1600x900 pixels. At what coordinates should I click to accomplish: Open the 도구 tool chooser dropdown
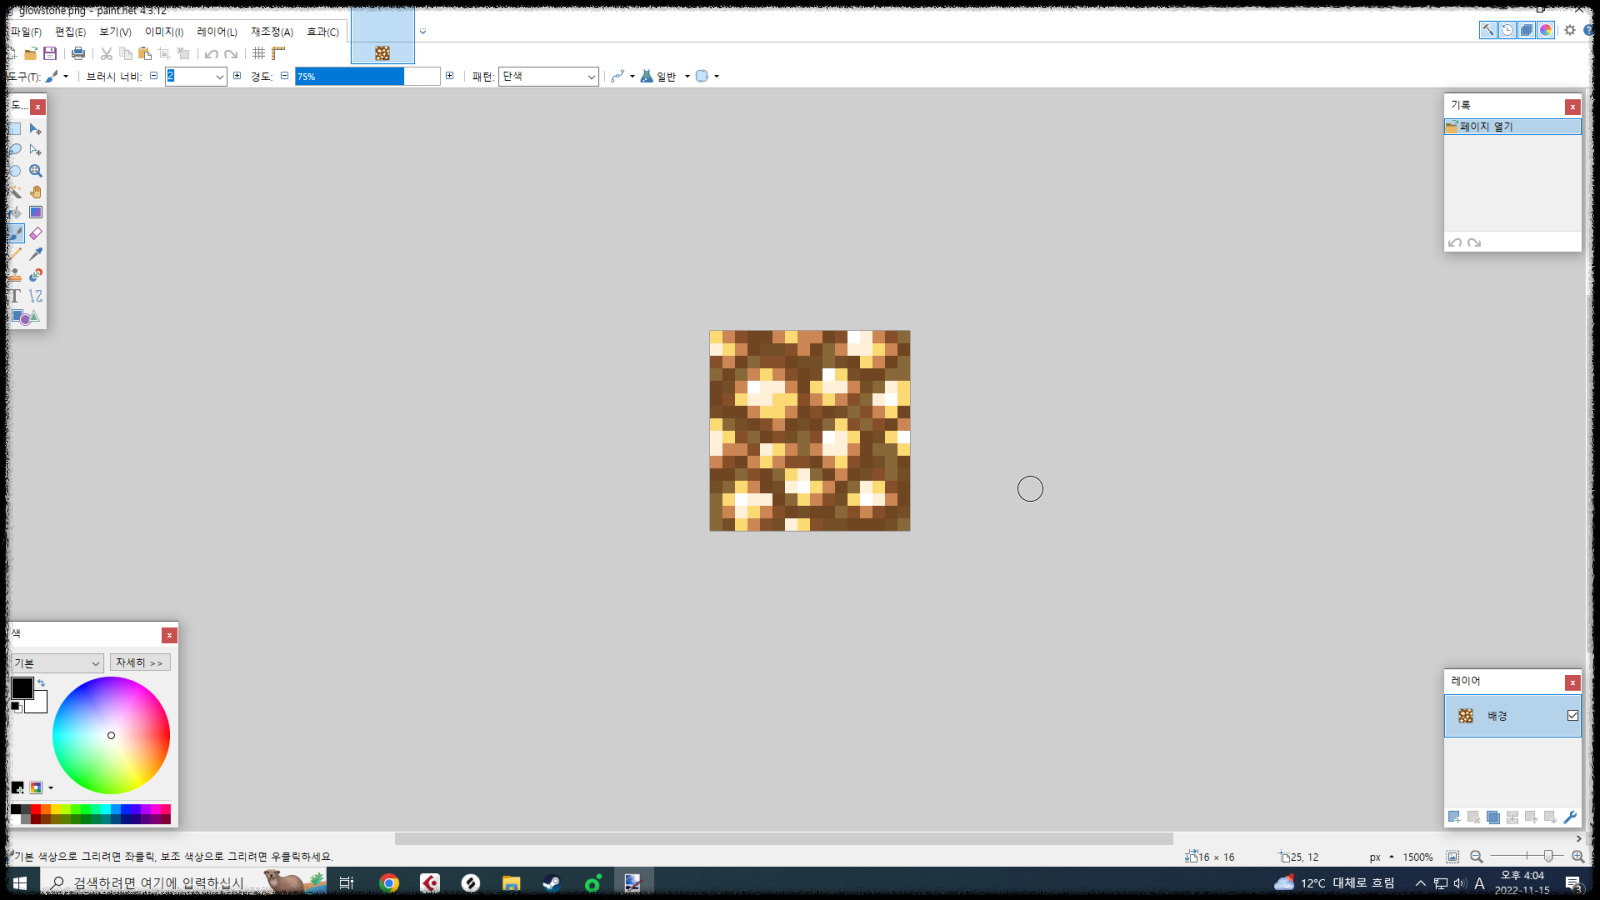(x=57, y=76)
